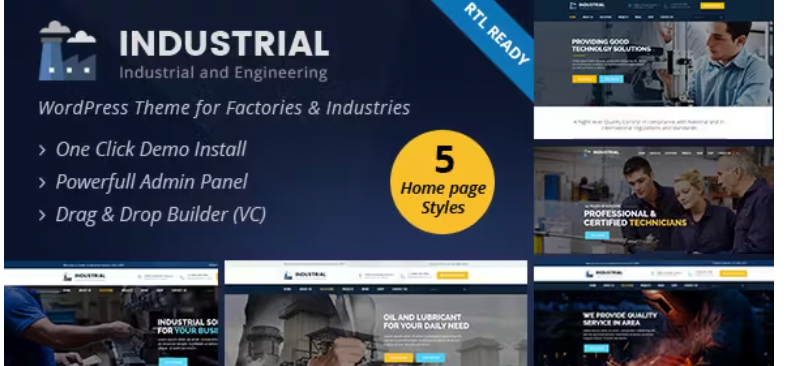Open the 'Industrial Solutions' homepage preview
The height and width of the screenshot is (366, 788).
(x=111, y=313)
